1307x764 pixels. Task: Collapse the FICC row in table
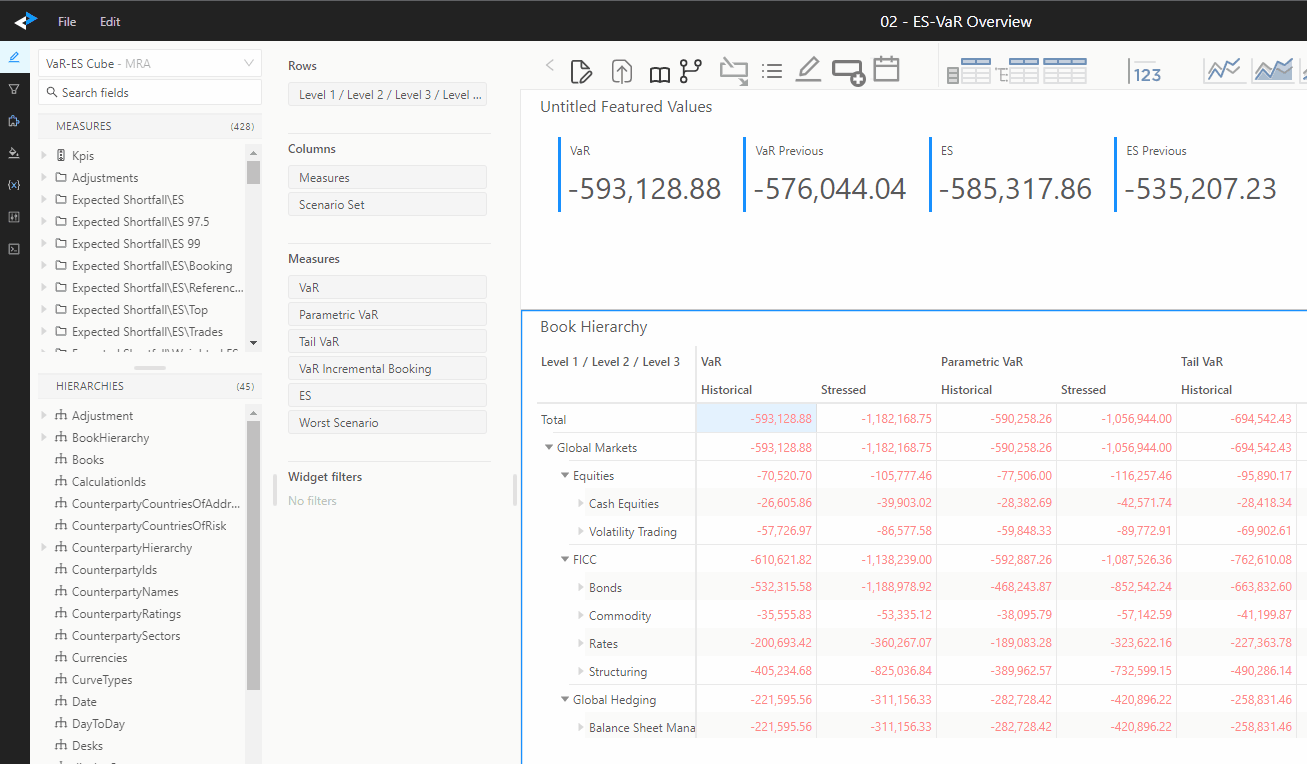(x=565, y=560)
